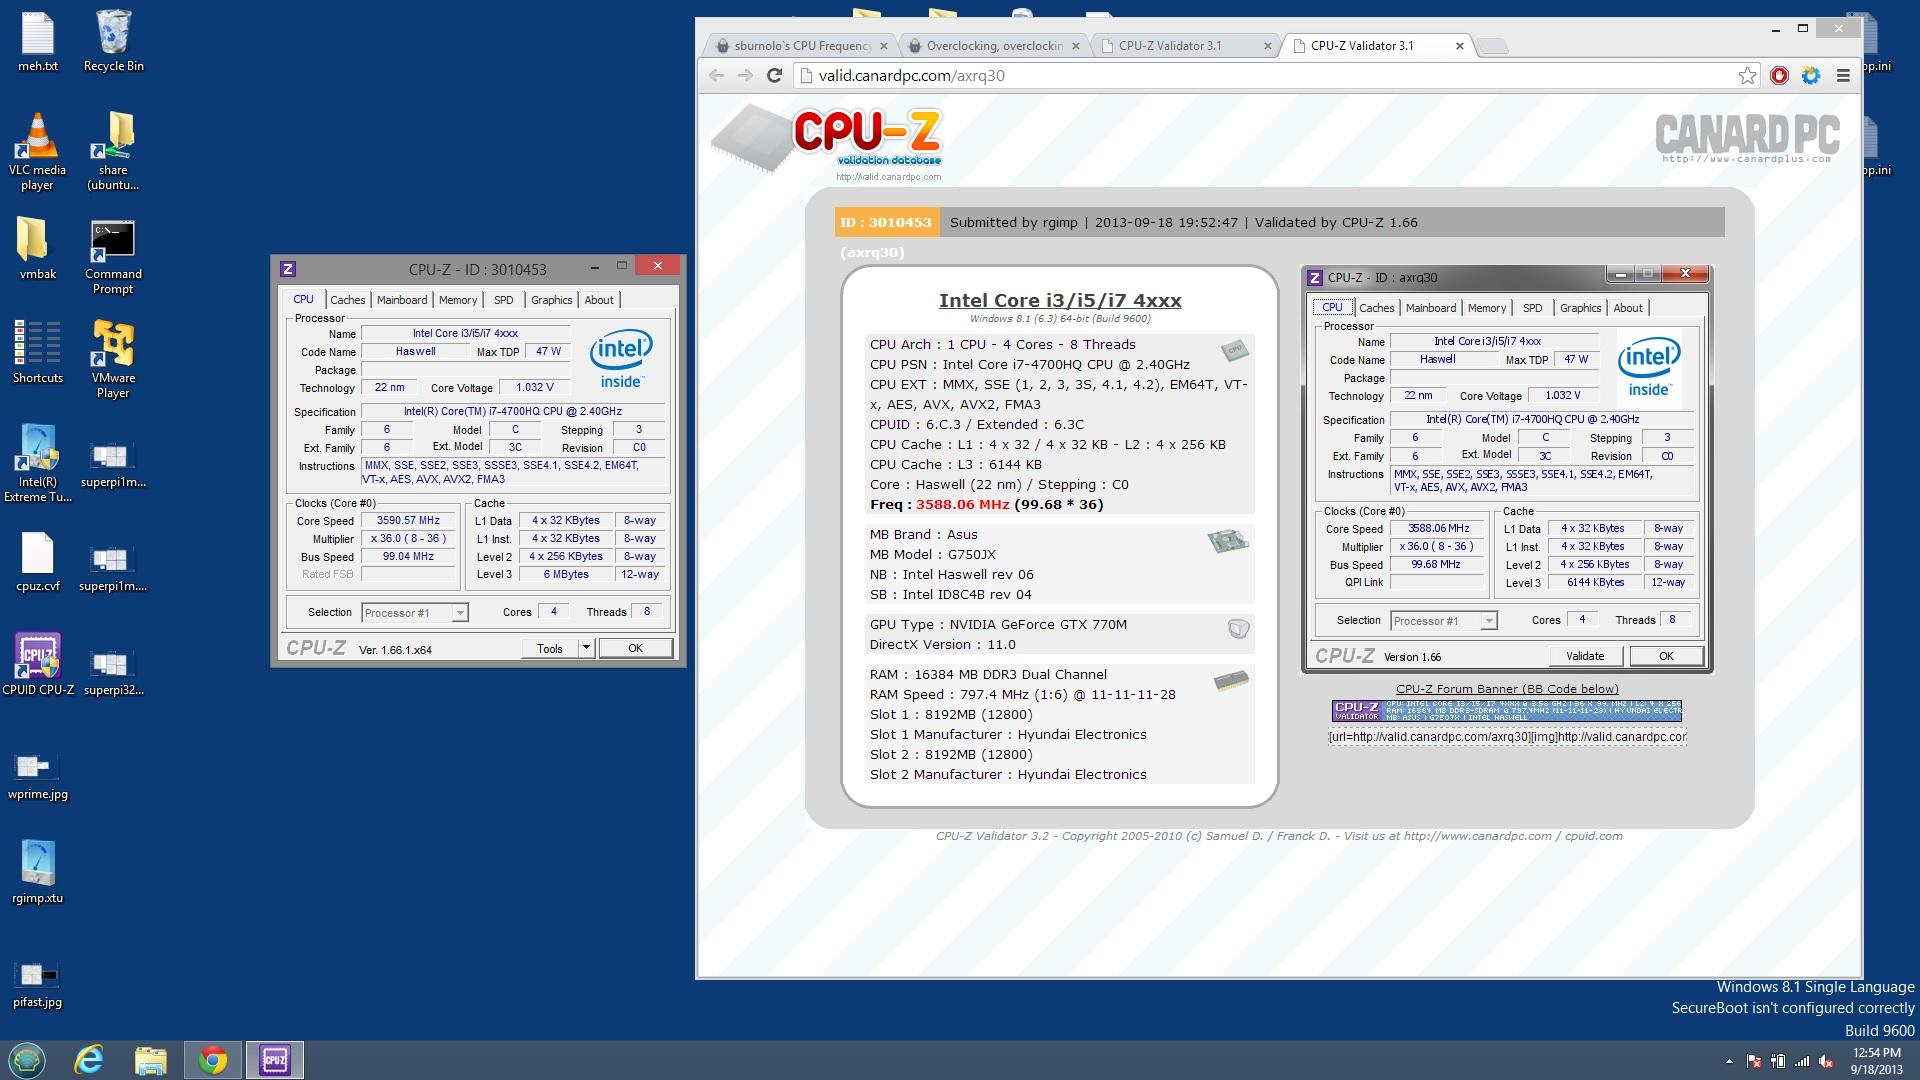Open the Recycle Bin
This screenshot has height=1080, width=1920.
pyautogui.click(x=113, y=42)
